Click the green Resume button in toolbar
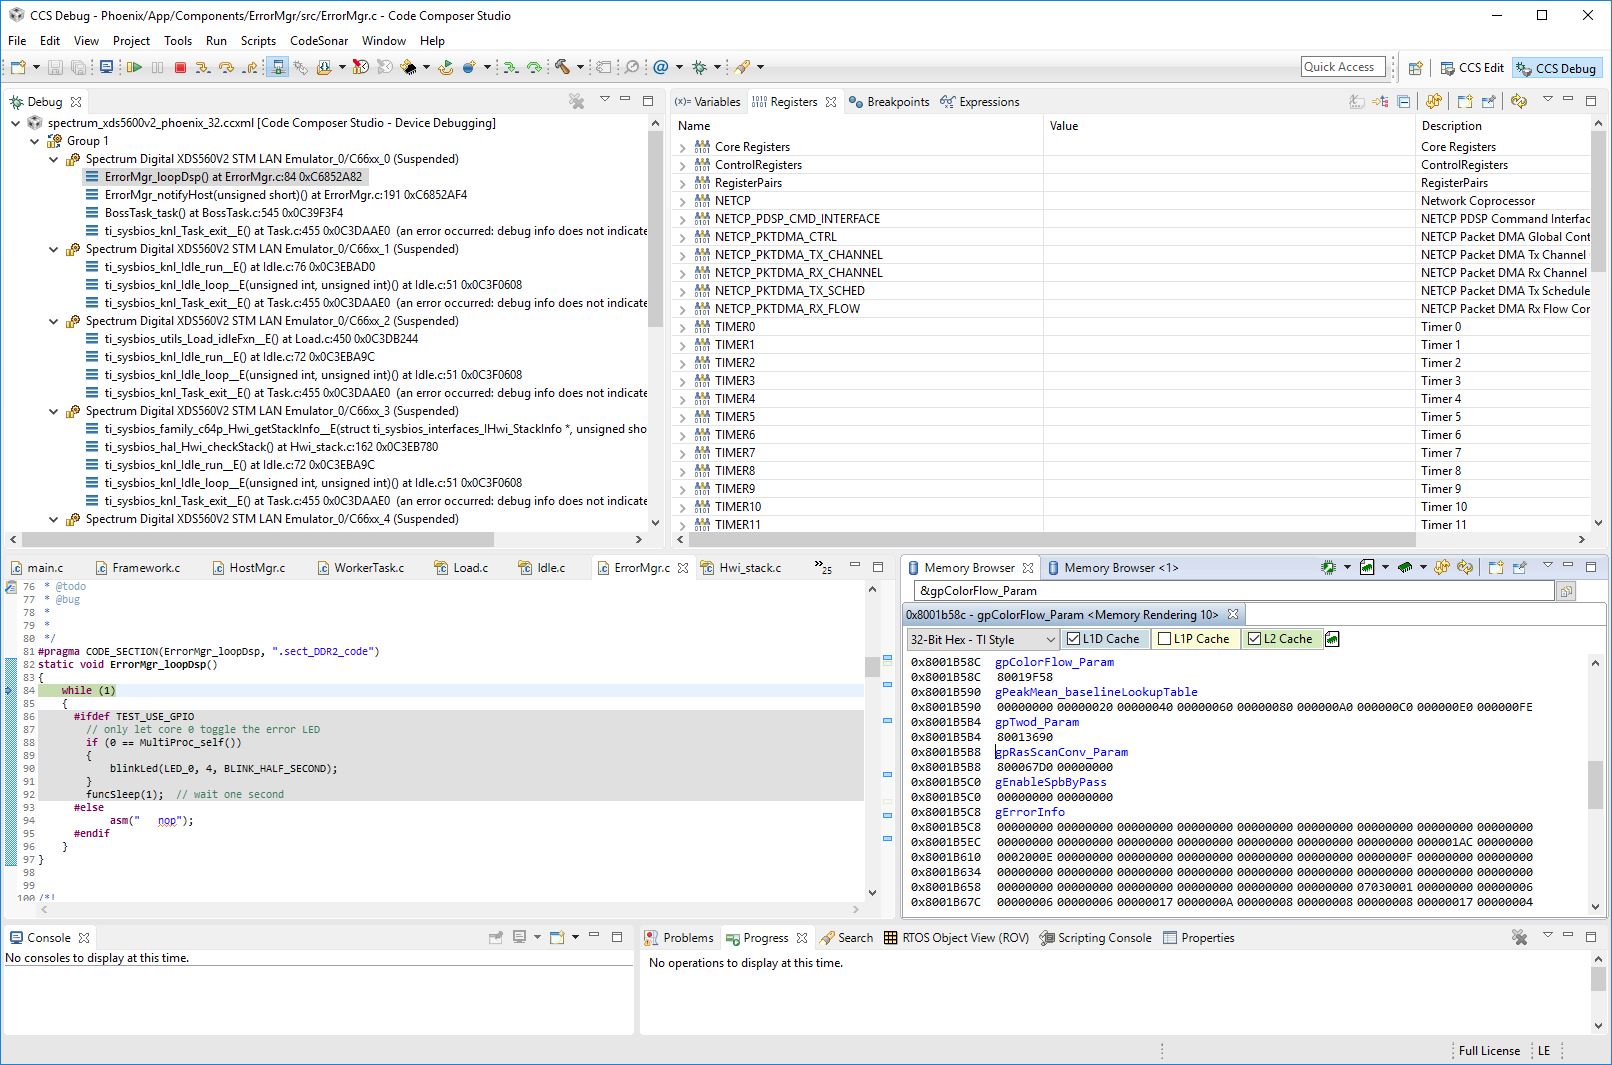The width and height of the screenshot is (1612, 1065). pos(134,67)
